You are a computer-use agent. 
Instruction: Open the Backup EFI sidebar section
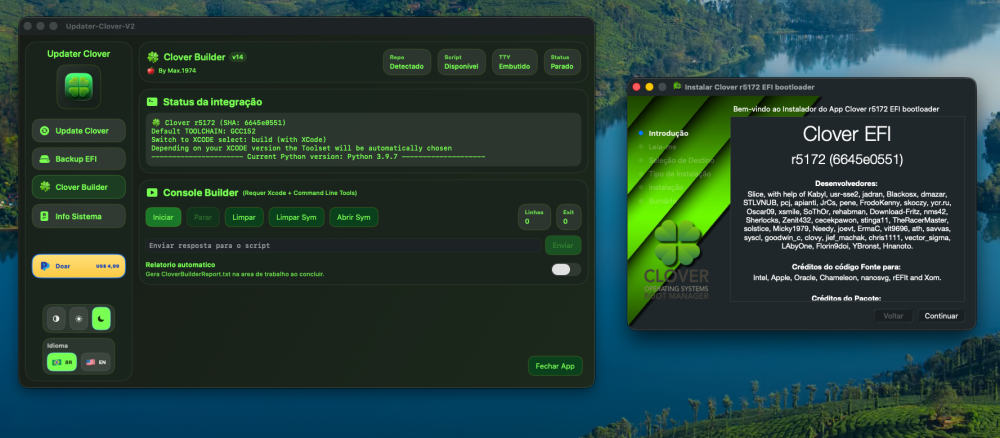click(x=78, y=159)
